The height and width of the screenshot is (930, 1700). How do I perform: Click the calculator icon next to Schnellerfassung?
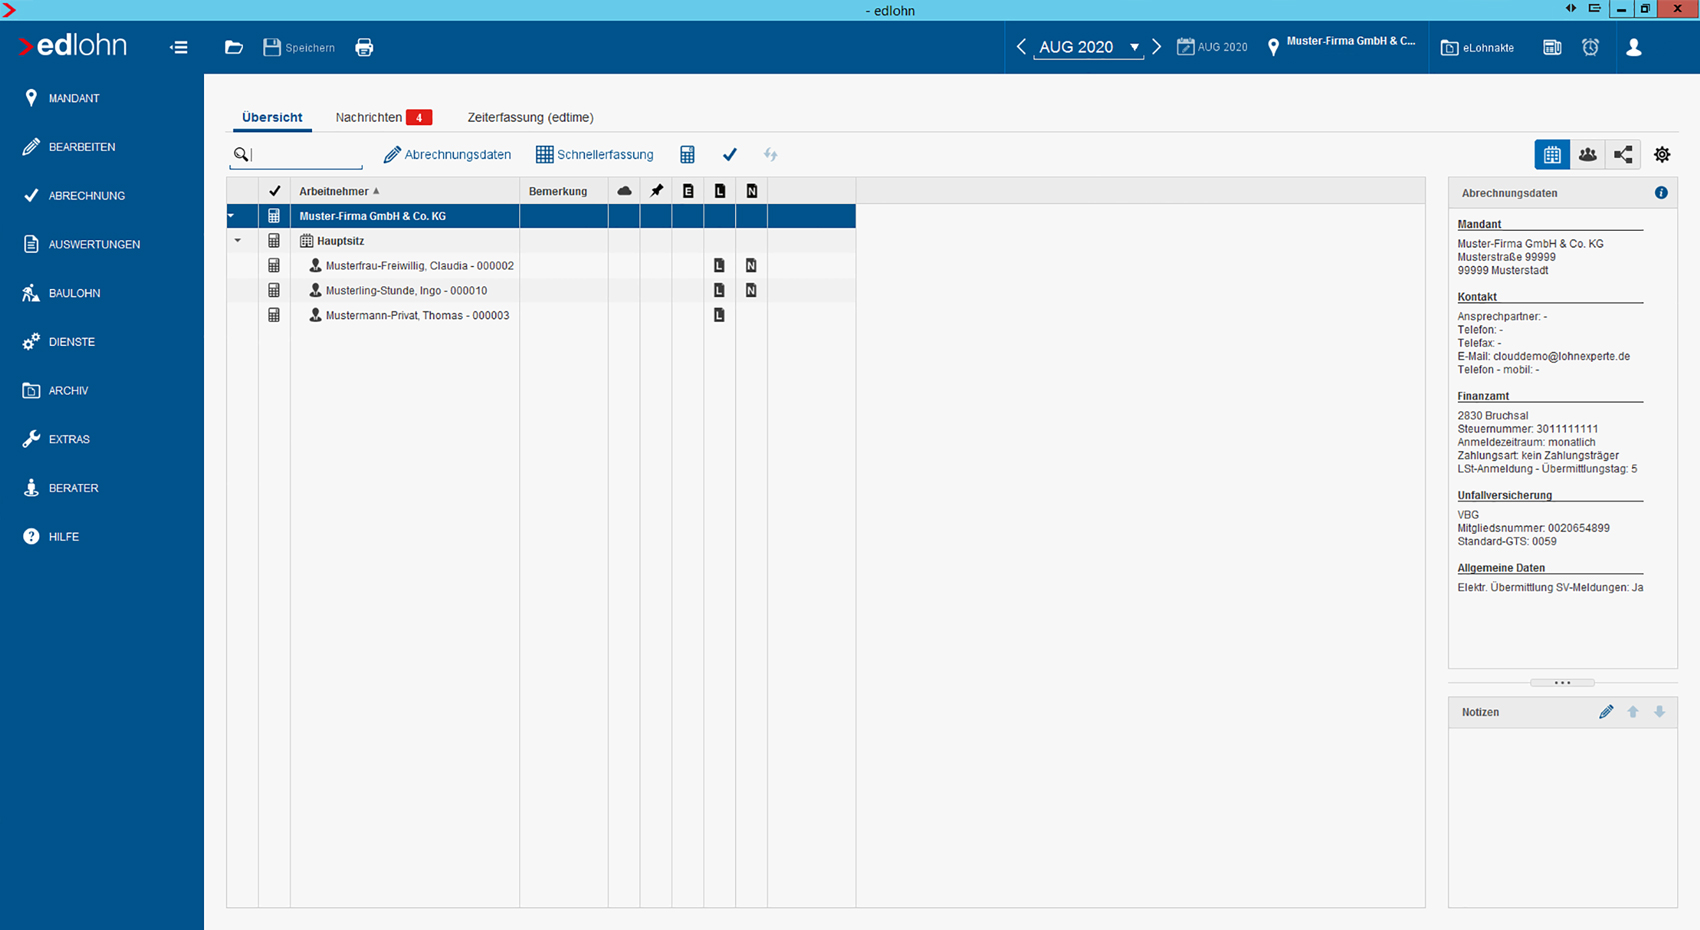pyautogui.click(x=687, y=154)
